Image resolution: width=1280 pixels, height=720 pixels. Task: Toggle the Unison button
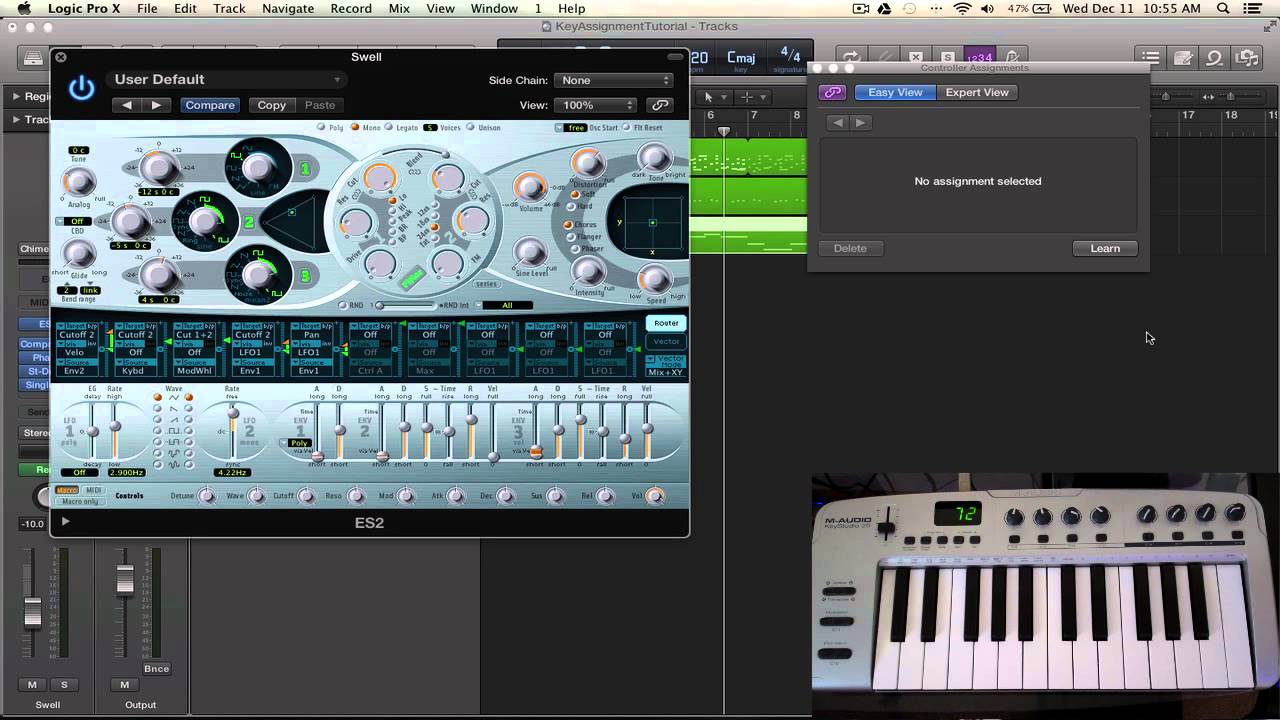[x=484, y=128]
